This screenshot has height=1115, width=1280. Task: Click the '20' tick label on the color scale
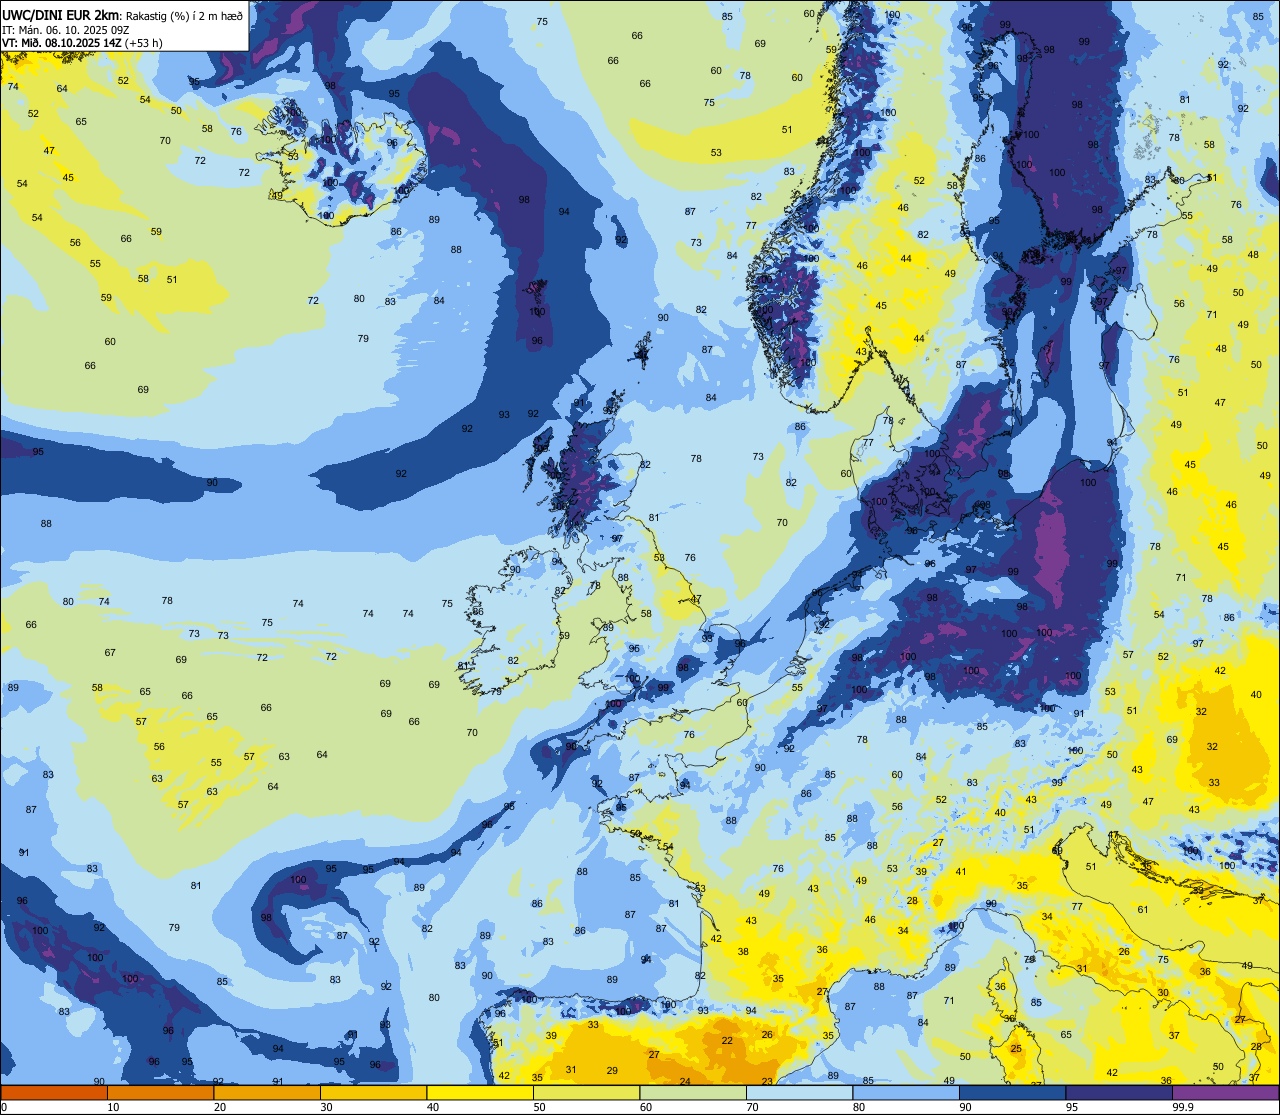coord(220,1107)
